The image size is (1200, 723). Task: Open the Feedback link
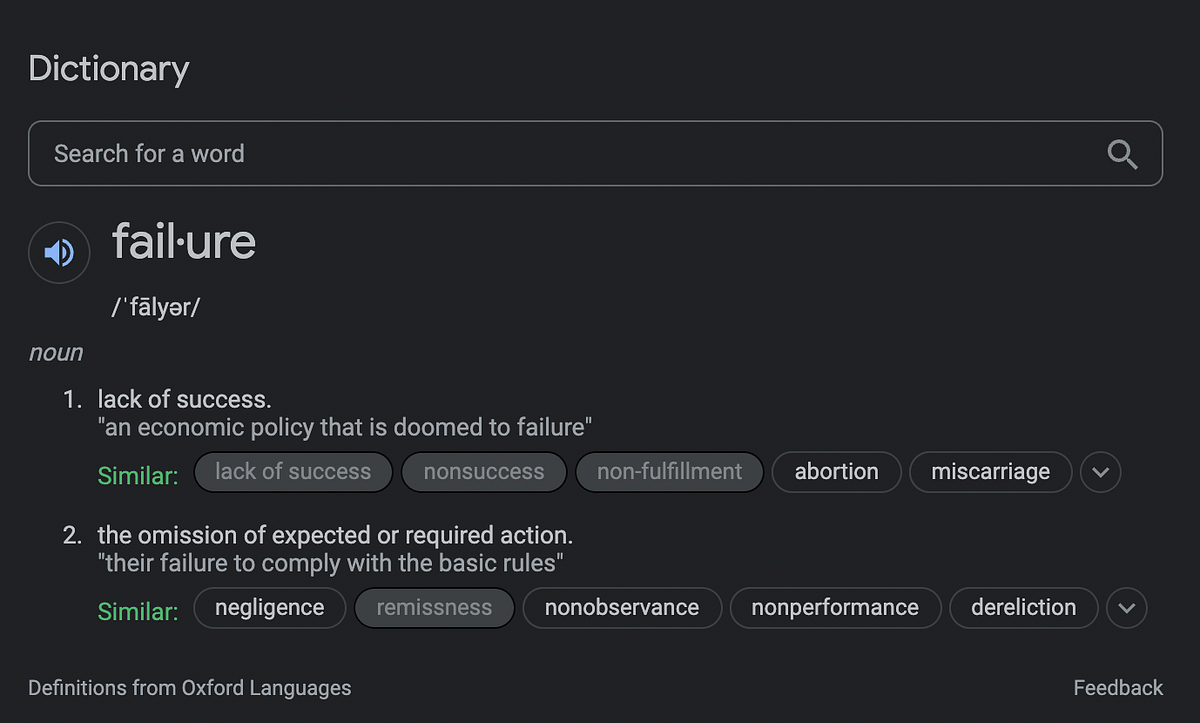(1118, 688)
